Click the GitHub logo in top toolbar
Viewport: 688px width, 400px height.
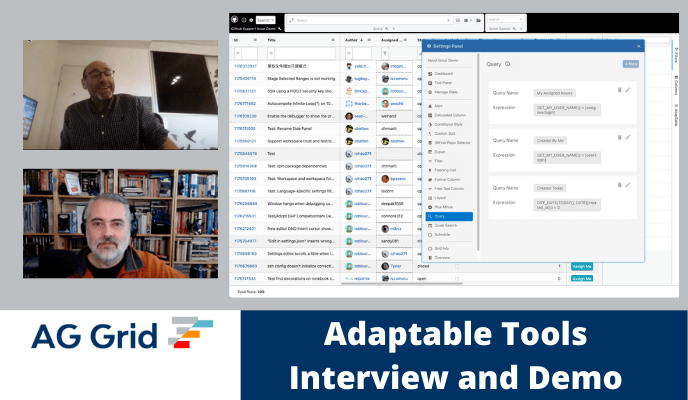coord(236,19)
